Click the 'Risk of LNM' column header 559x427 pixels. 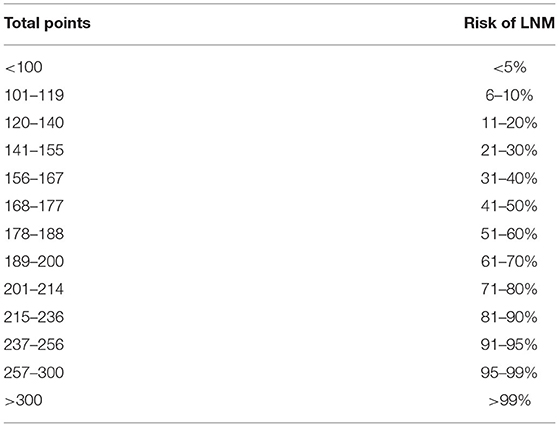click(509, 23)
